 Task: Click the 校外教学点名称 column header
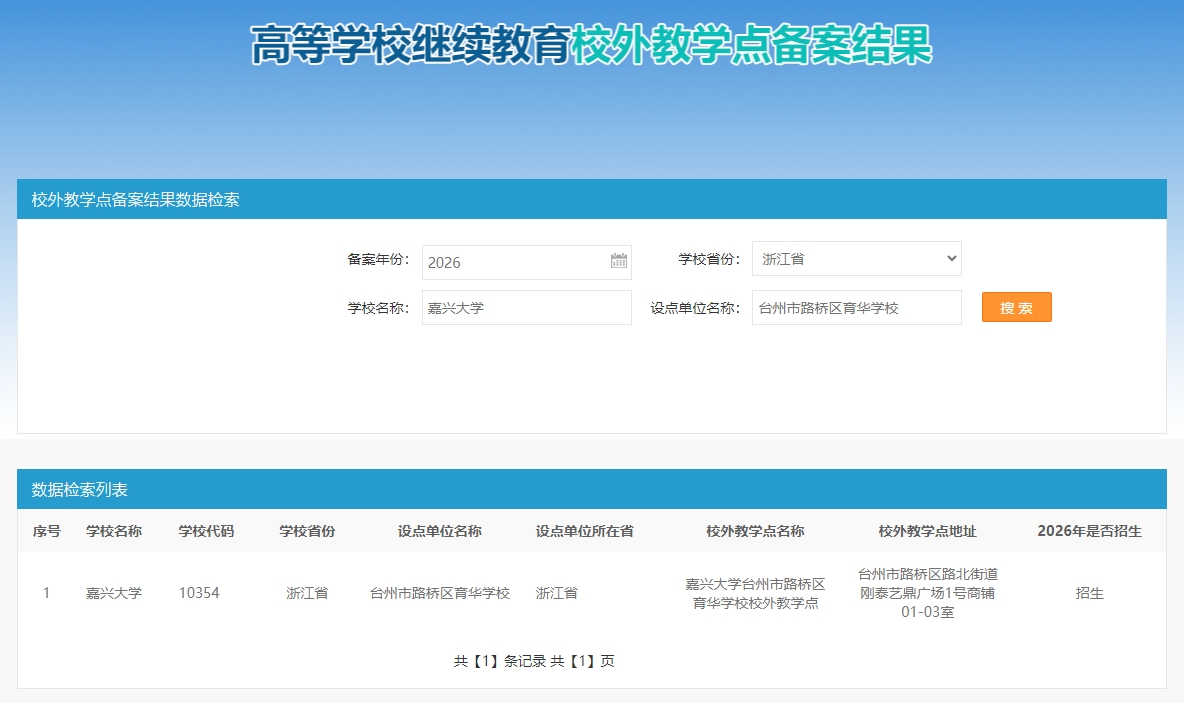coord(755,531)
